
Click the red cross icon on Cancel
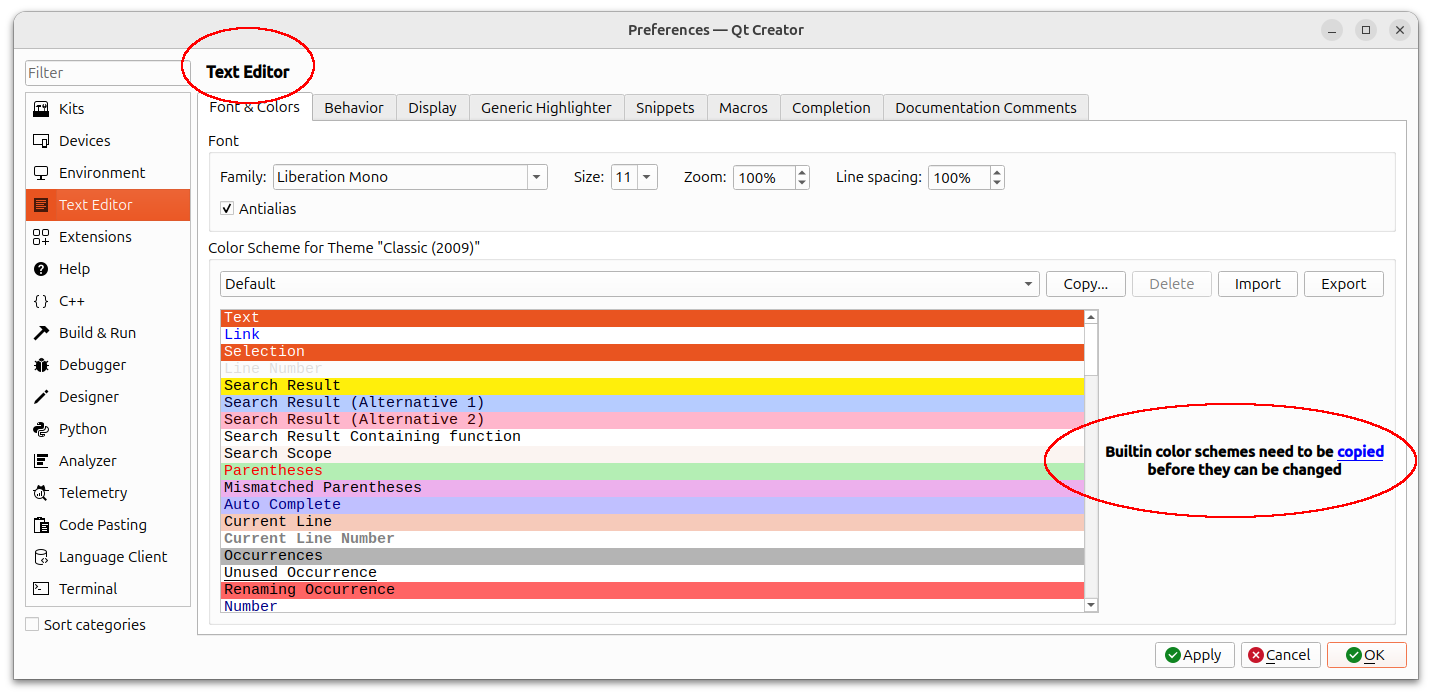point(1256,655)
